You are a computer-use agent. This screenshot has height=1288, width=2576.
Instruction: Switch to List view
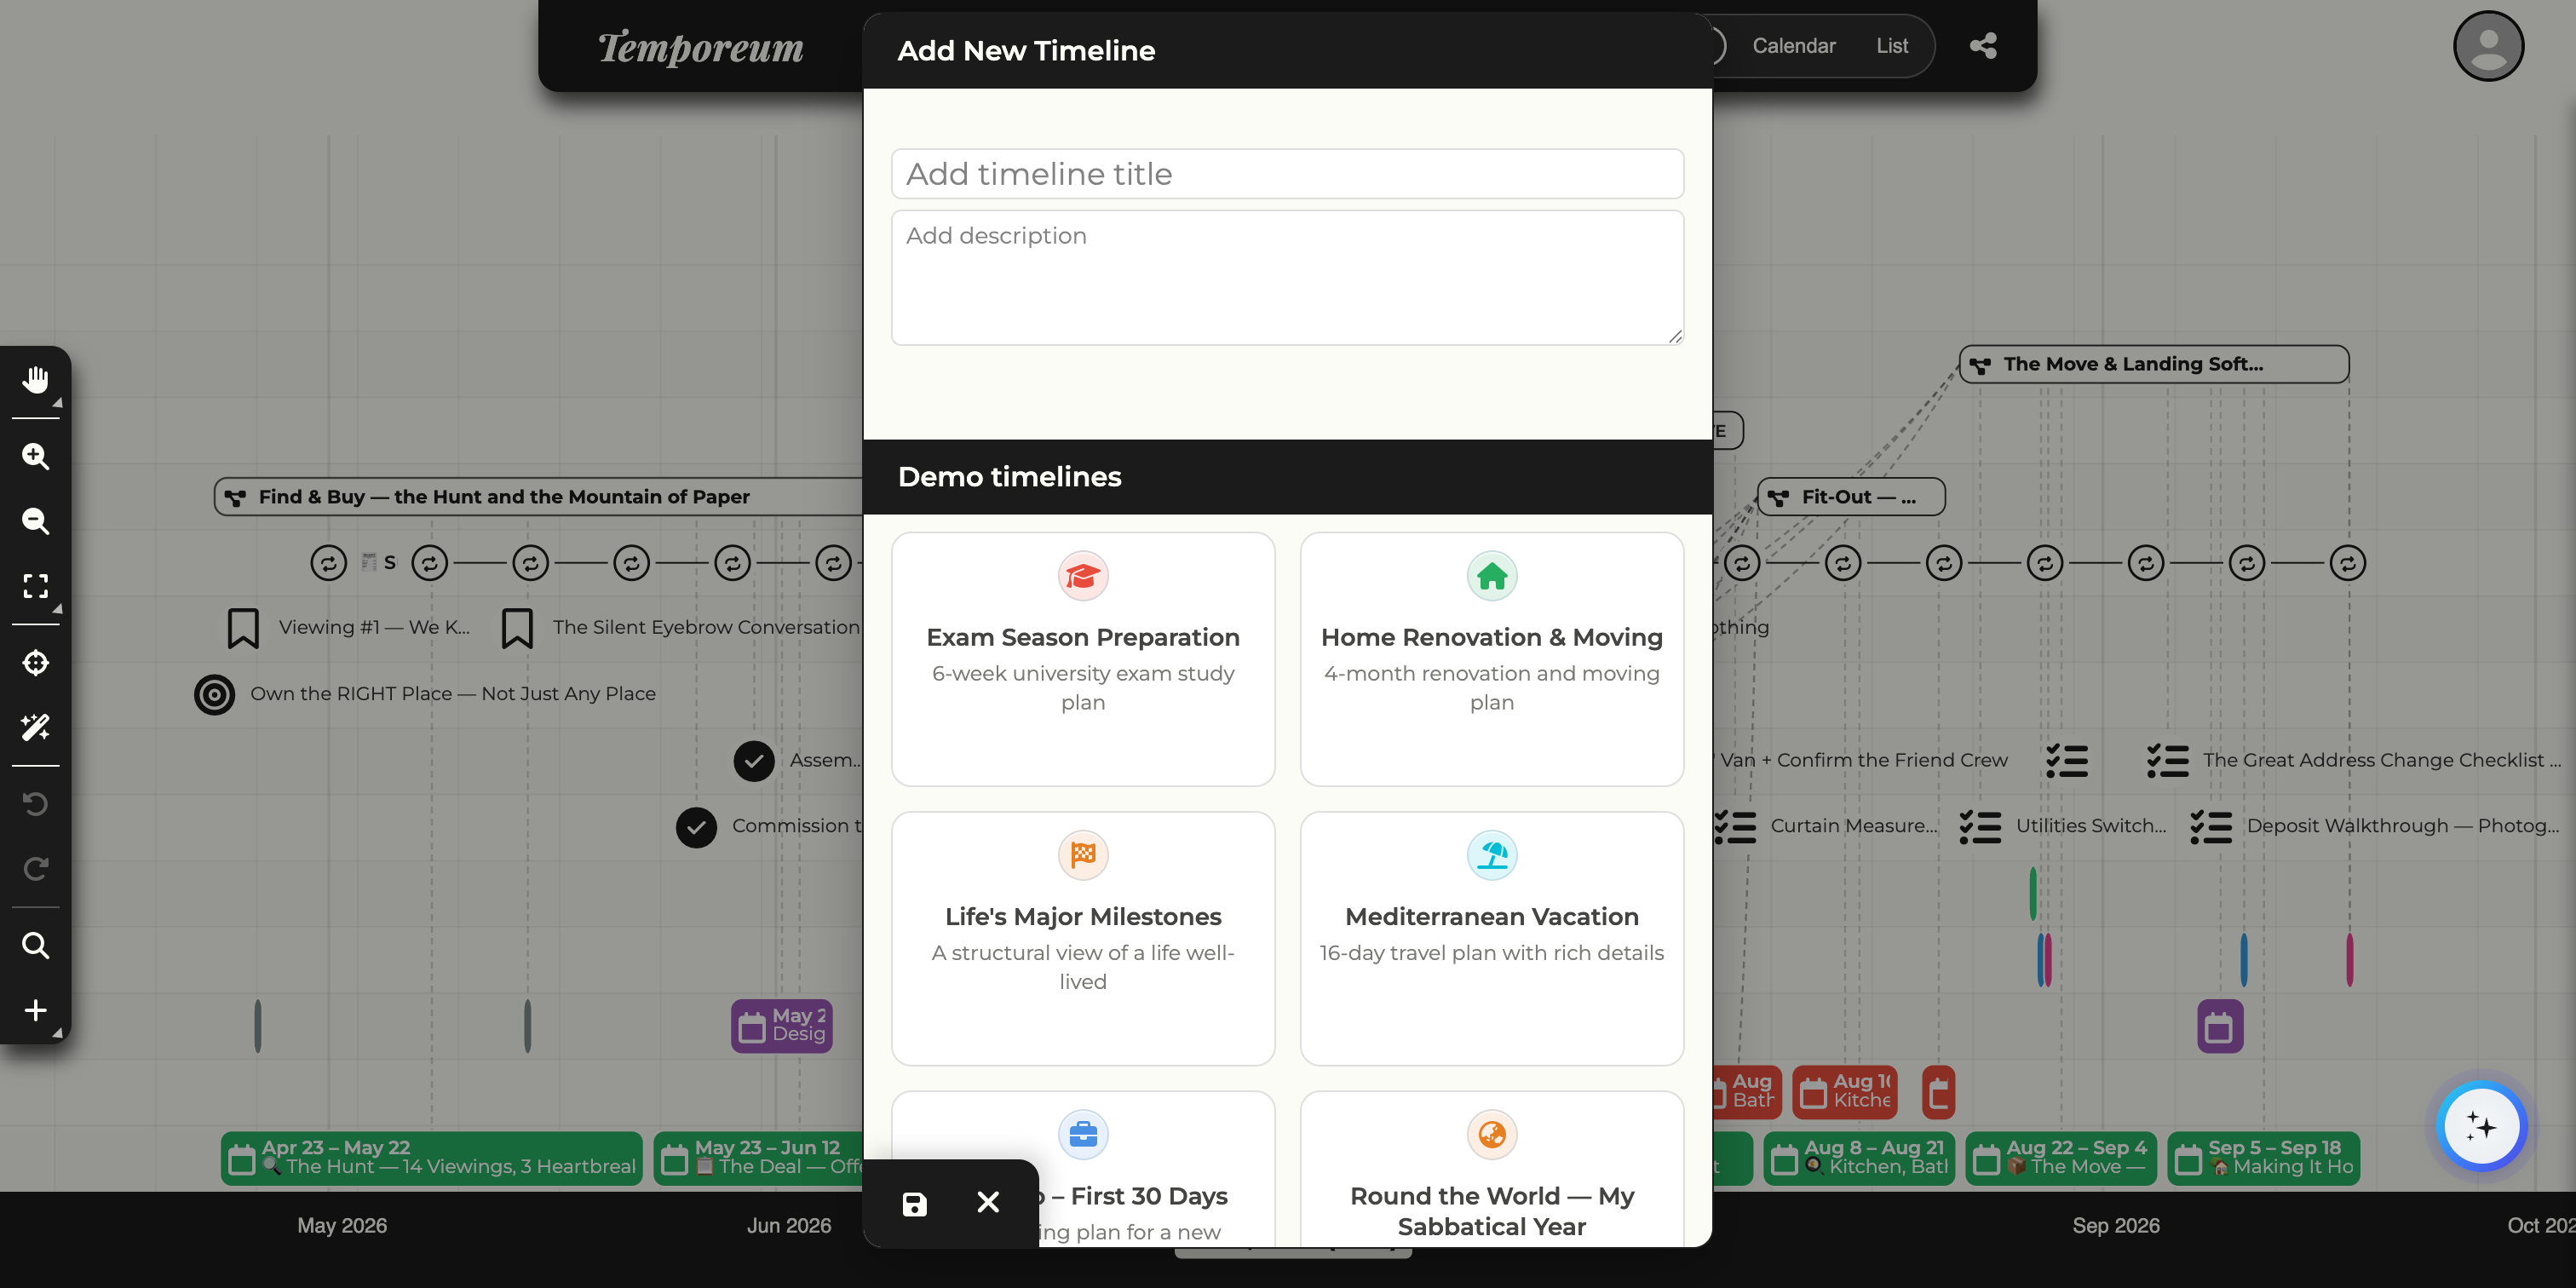tap(1892, 46)
